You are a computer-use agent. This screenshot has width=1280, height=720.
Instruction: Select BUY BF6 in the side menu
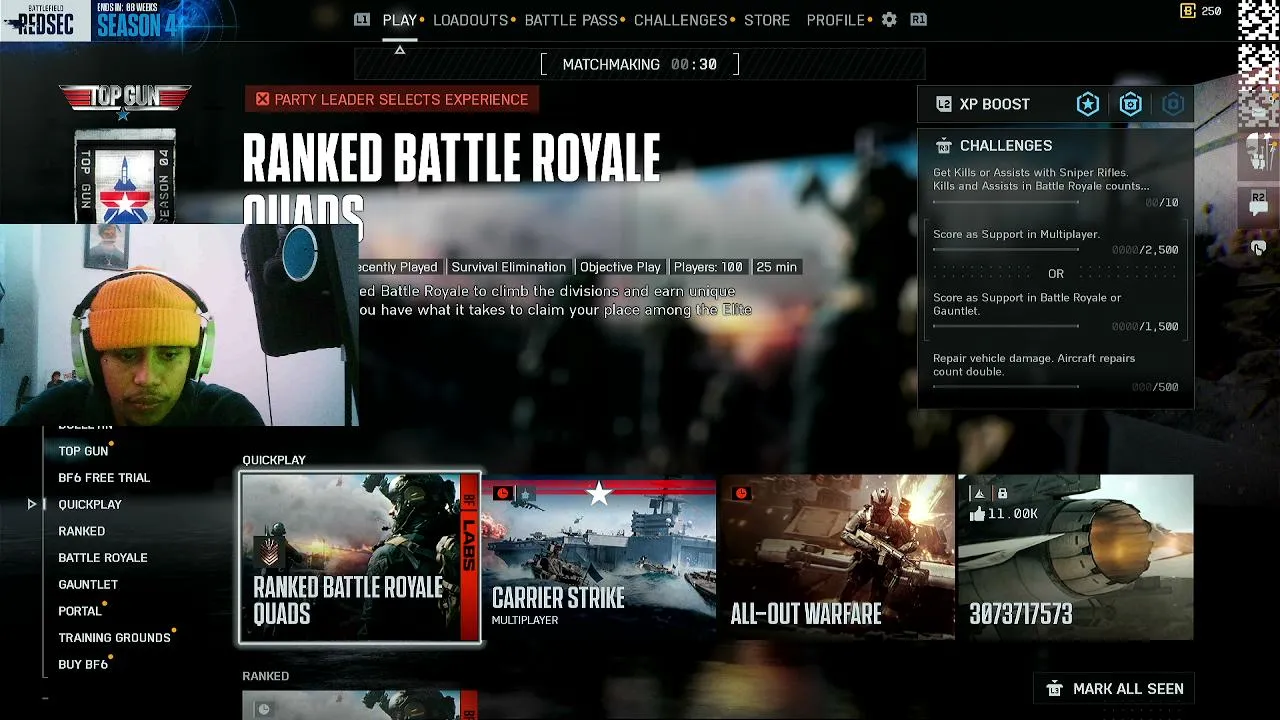[83, 664]
